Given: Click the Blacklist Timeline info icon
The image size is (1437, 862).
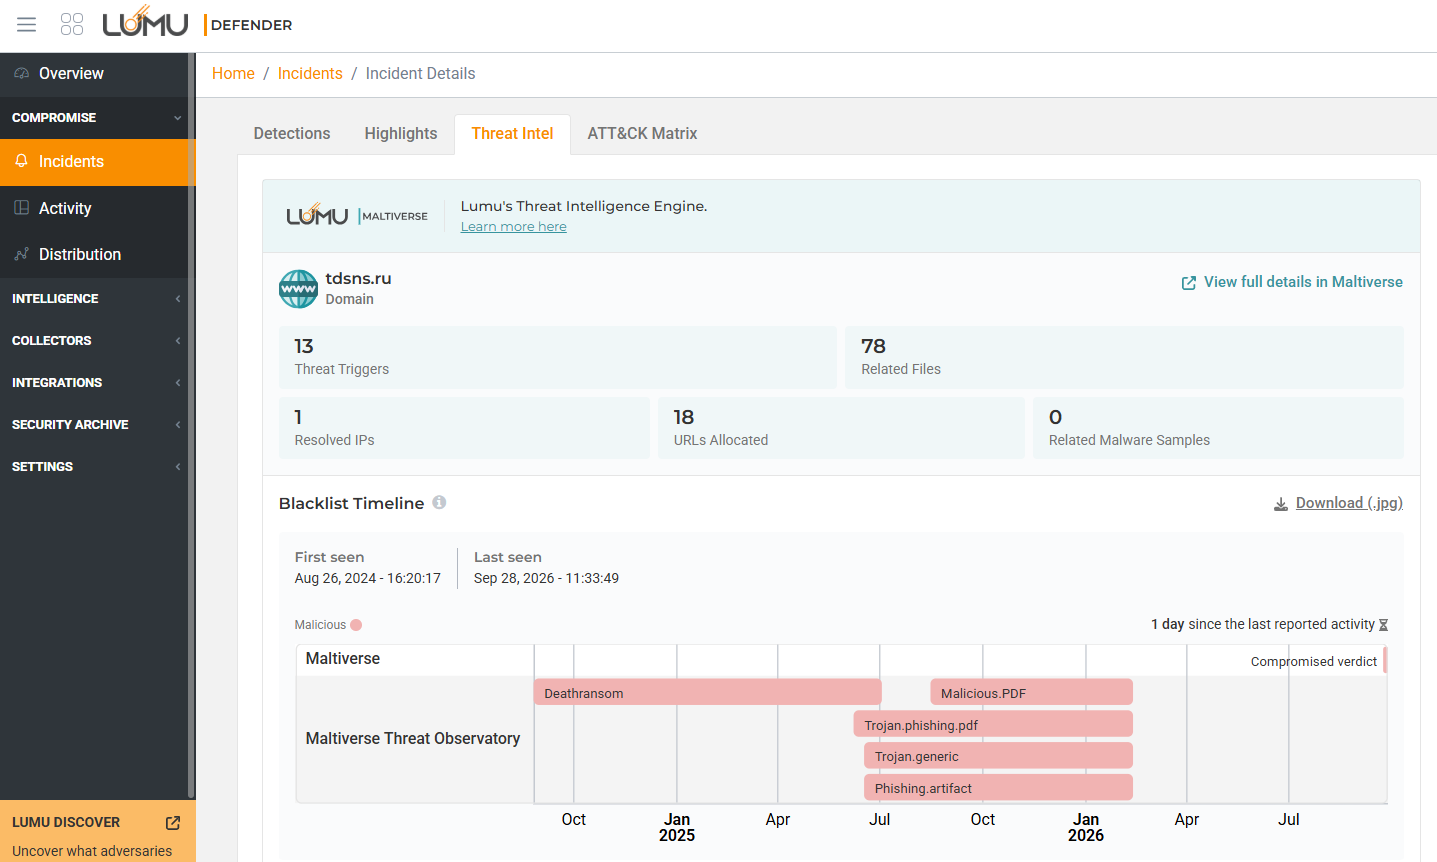Looking at the screenshot, I should tap(439, 502).
